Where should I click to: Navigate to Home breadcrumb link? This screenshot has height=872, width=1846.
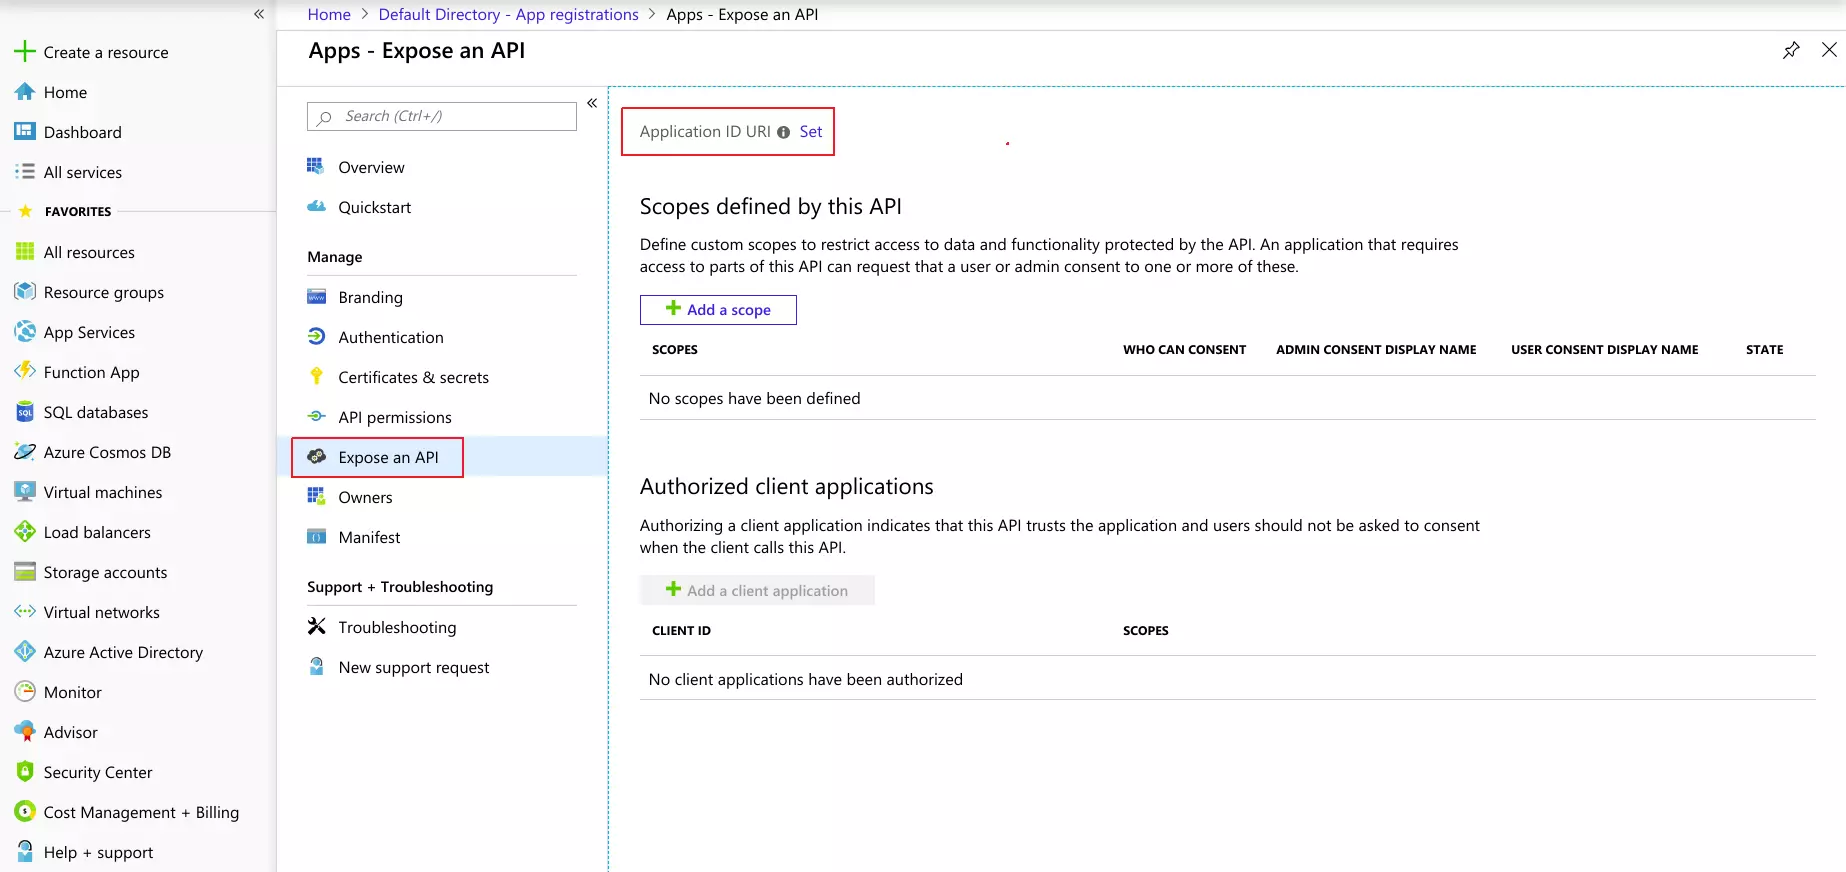(x=329, y=14)
